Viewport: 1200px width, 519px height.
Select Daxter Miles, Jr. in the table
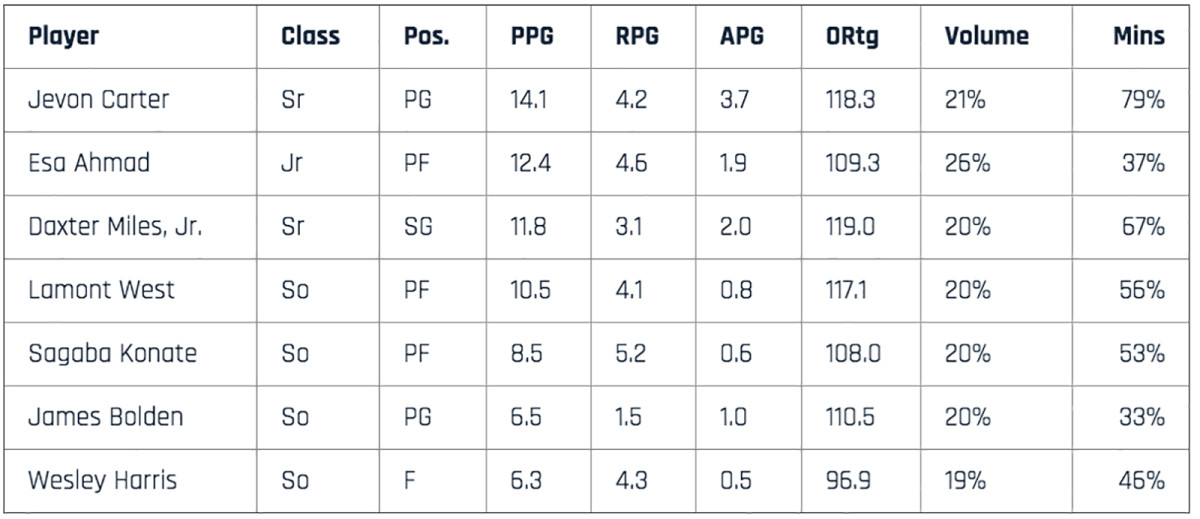pyautogui.click(x=115, y=226)
